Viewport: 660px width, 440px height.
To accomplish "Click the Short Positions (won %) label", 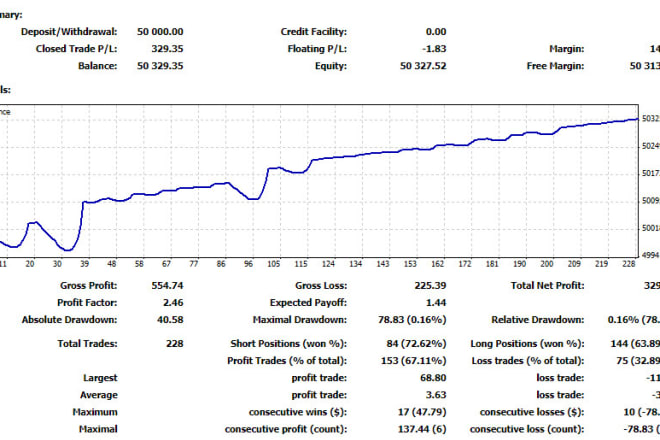I will click(289, 344).
